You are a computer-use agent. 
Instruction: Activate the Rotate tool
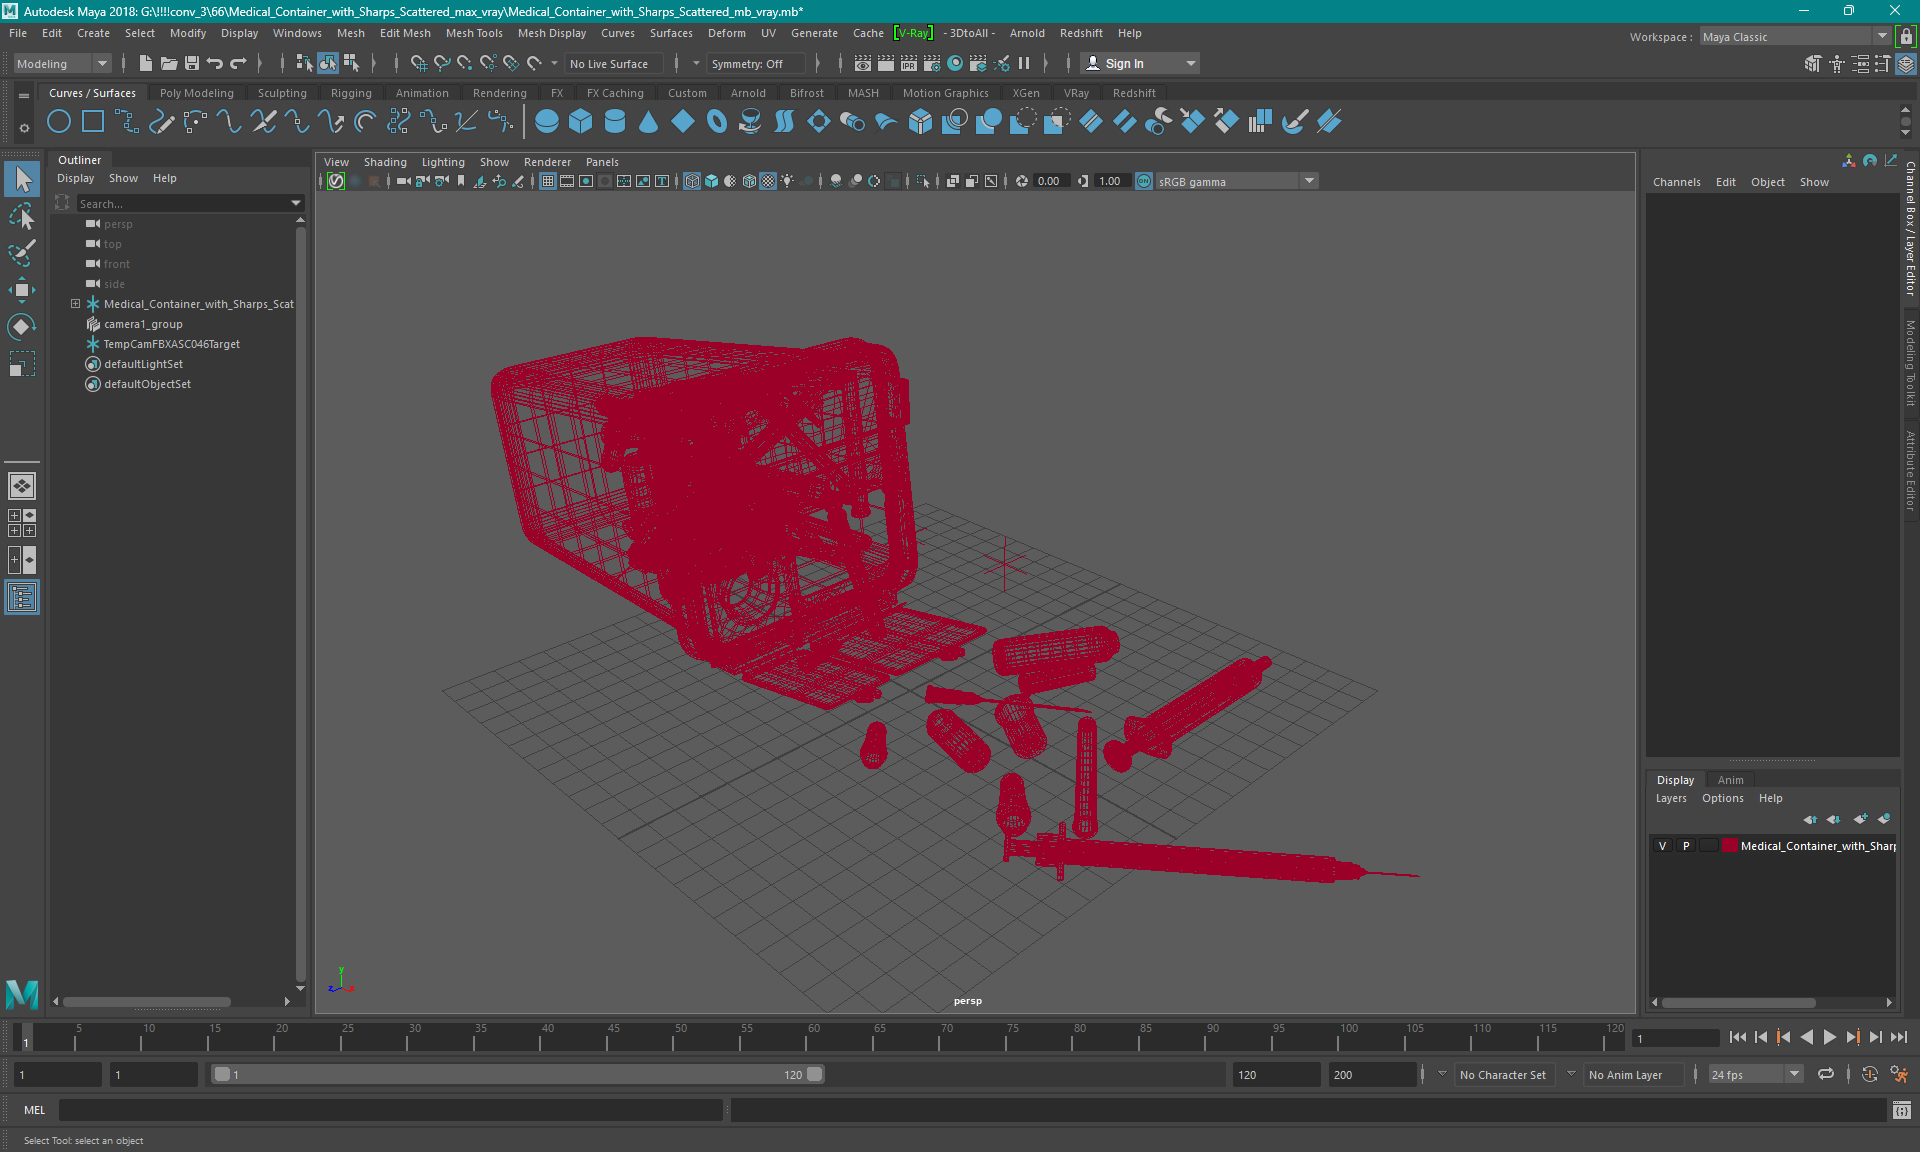pyautogui.click(x=22, y=327)
